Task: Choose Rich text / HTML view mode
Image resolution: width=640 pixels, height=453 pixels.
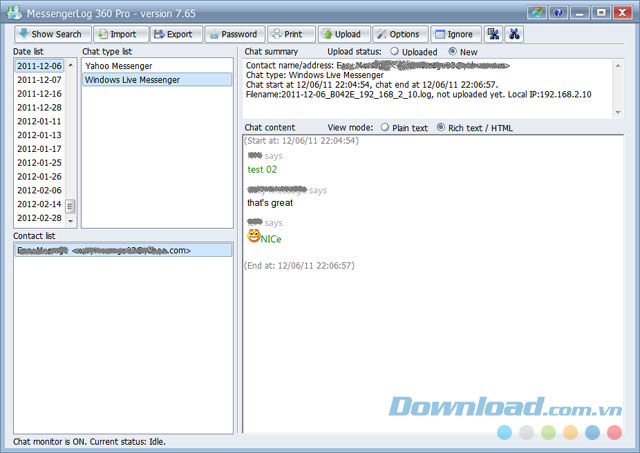Action: (x=441, y=128)
